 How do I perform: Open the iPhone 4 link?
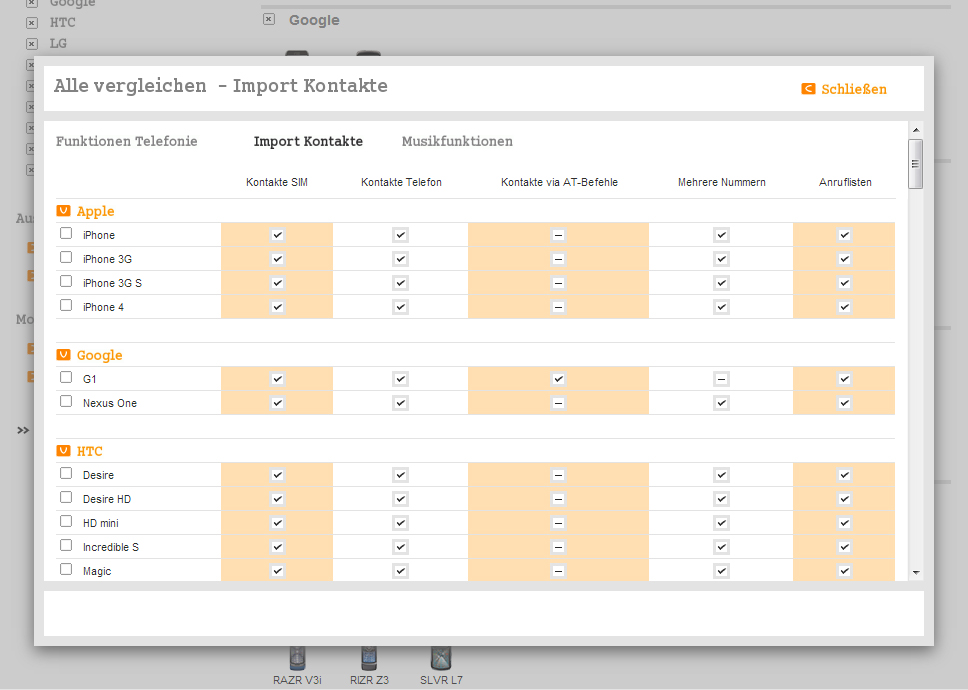point(103,307)
